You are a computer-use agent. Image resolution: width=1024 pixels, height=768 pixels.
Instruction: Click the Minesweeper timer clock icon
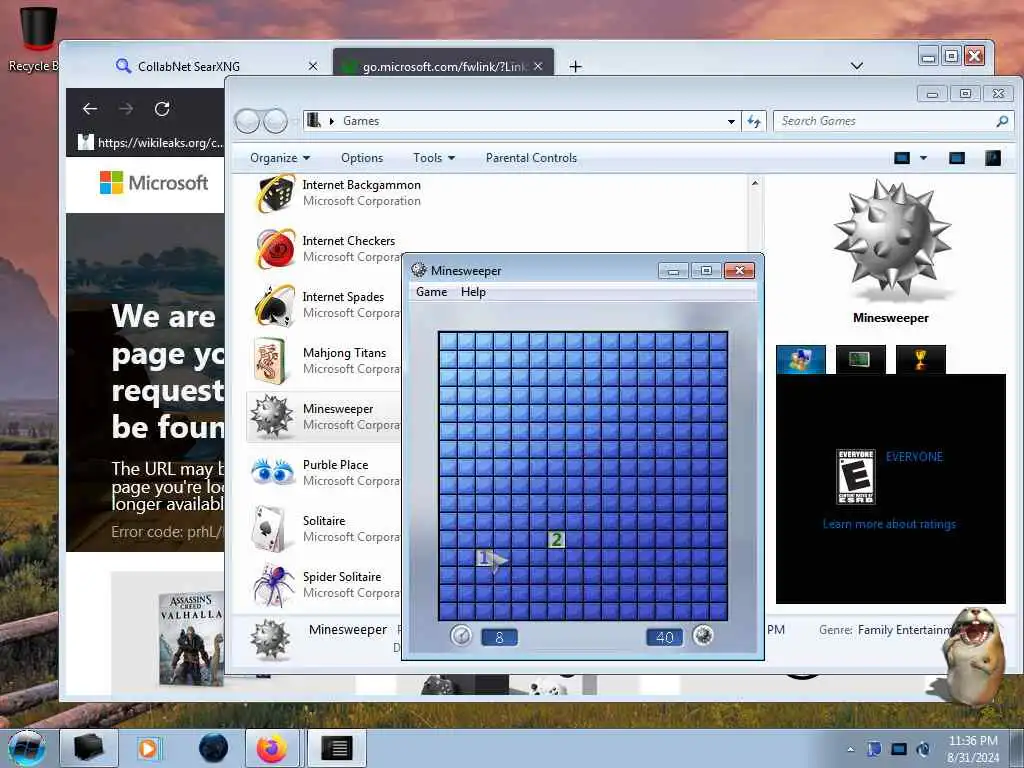461,635
